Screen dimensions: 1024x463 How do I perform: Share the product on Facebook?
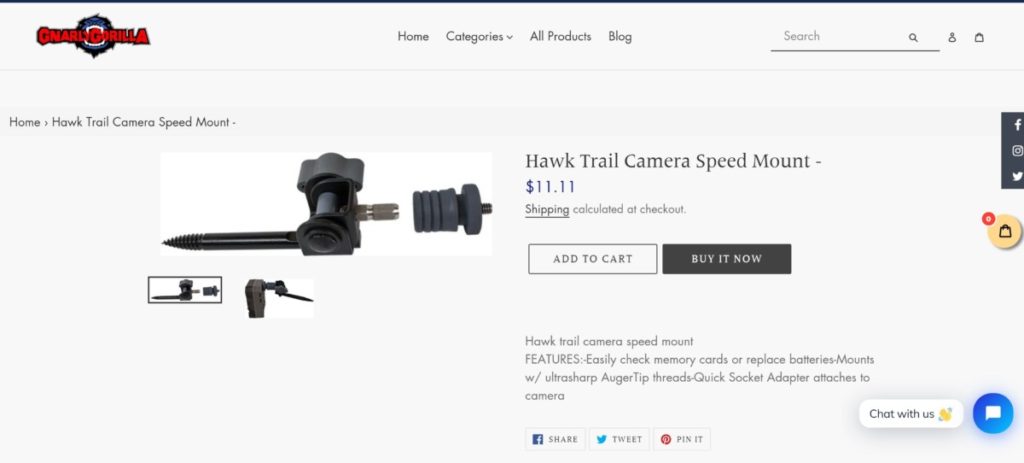pos(555,439)
